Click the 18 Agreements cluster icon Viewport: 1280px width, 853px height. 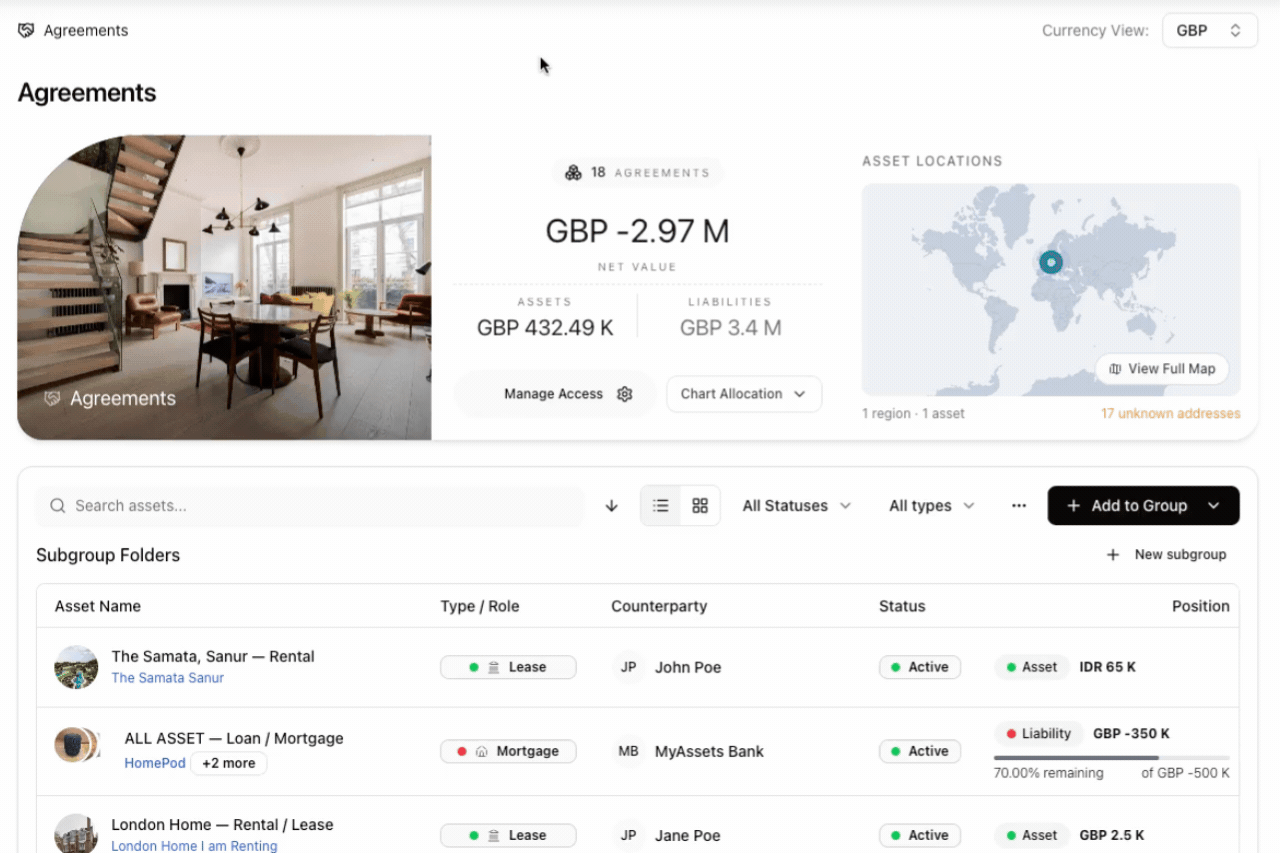point(573,173)
